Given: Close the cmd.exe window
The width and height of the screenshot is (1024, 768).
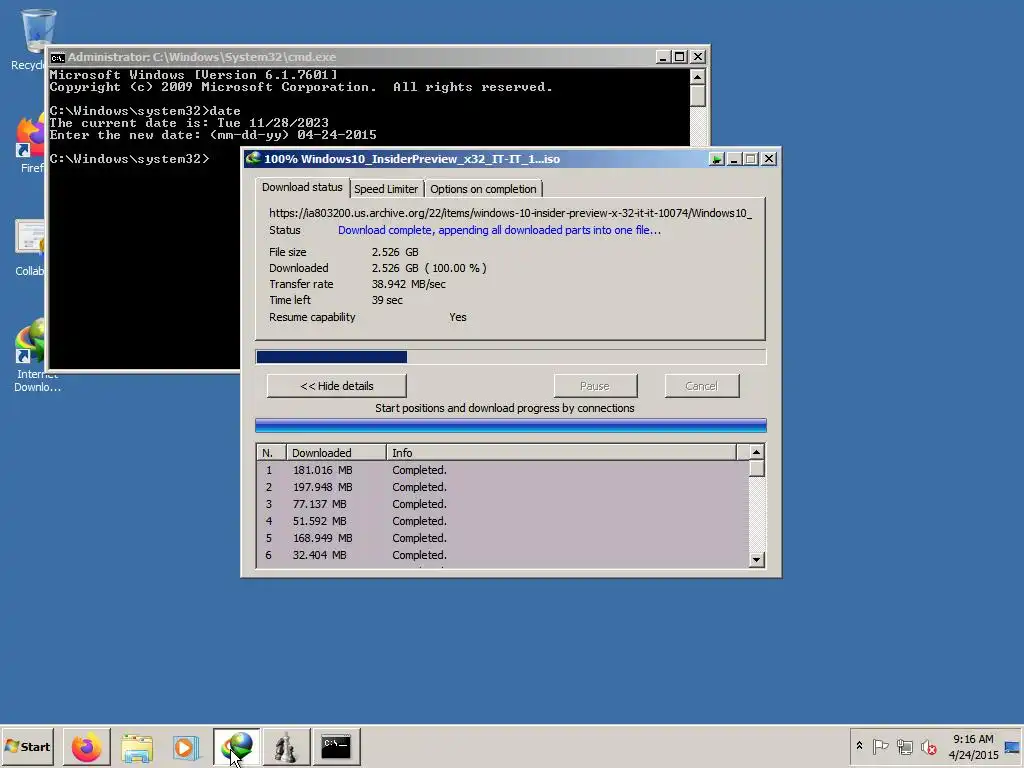Looking at the screenshot, I should pos(698,57).
